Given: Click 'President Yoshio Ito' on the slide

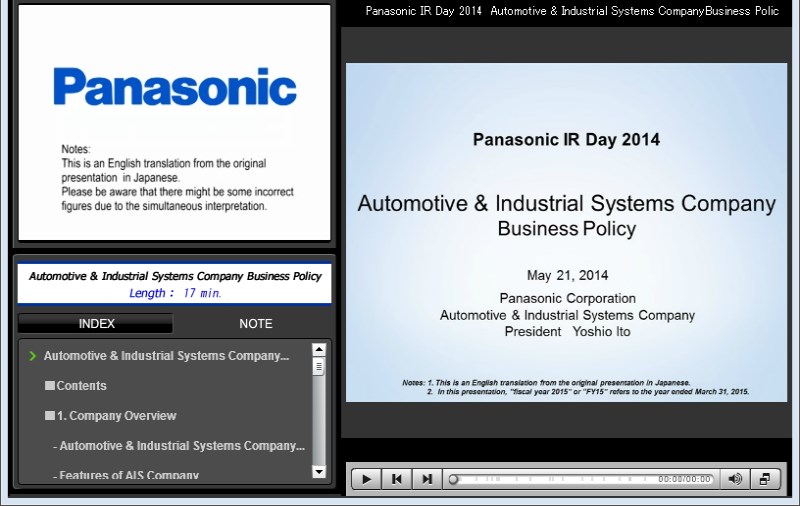Looking at the screenshot, I should tap(567, 332).
